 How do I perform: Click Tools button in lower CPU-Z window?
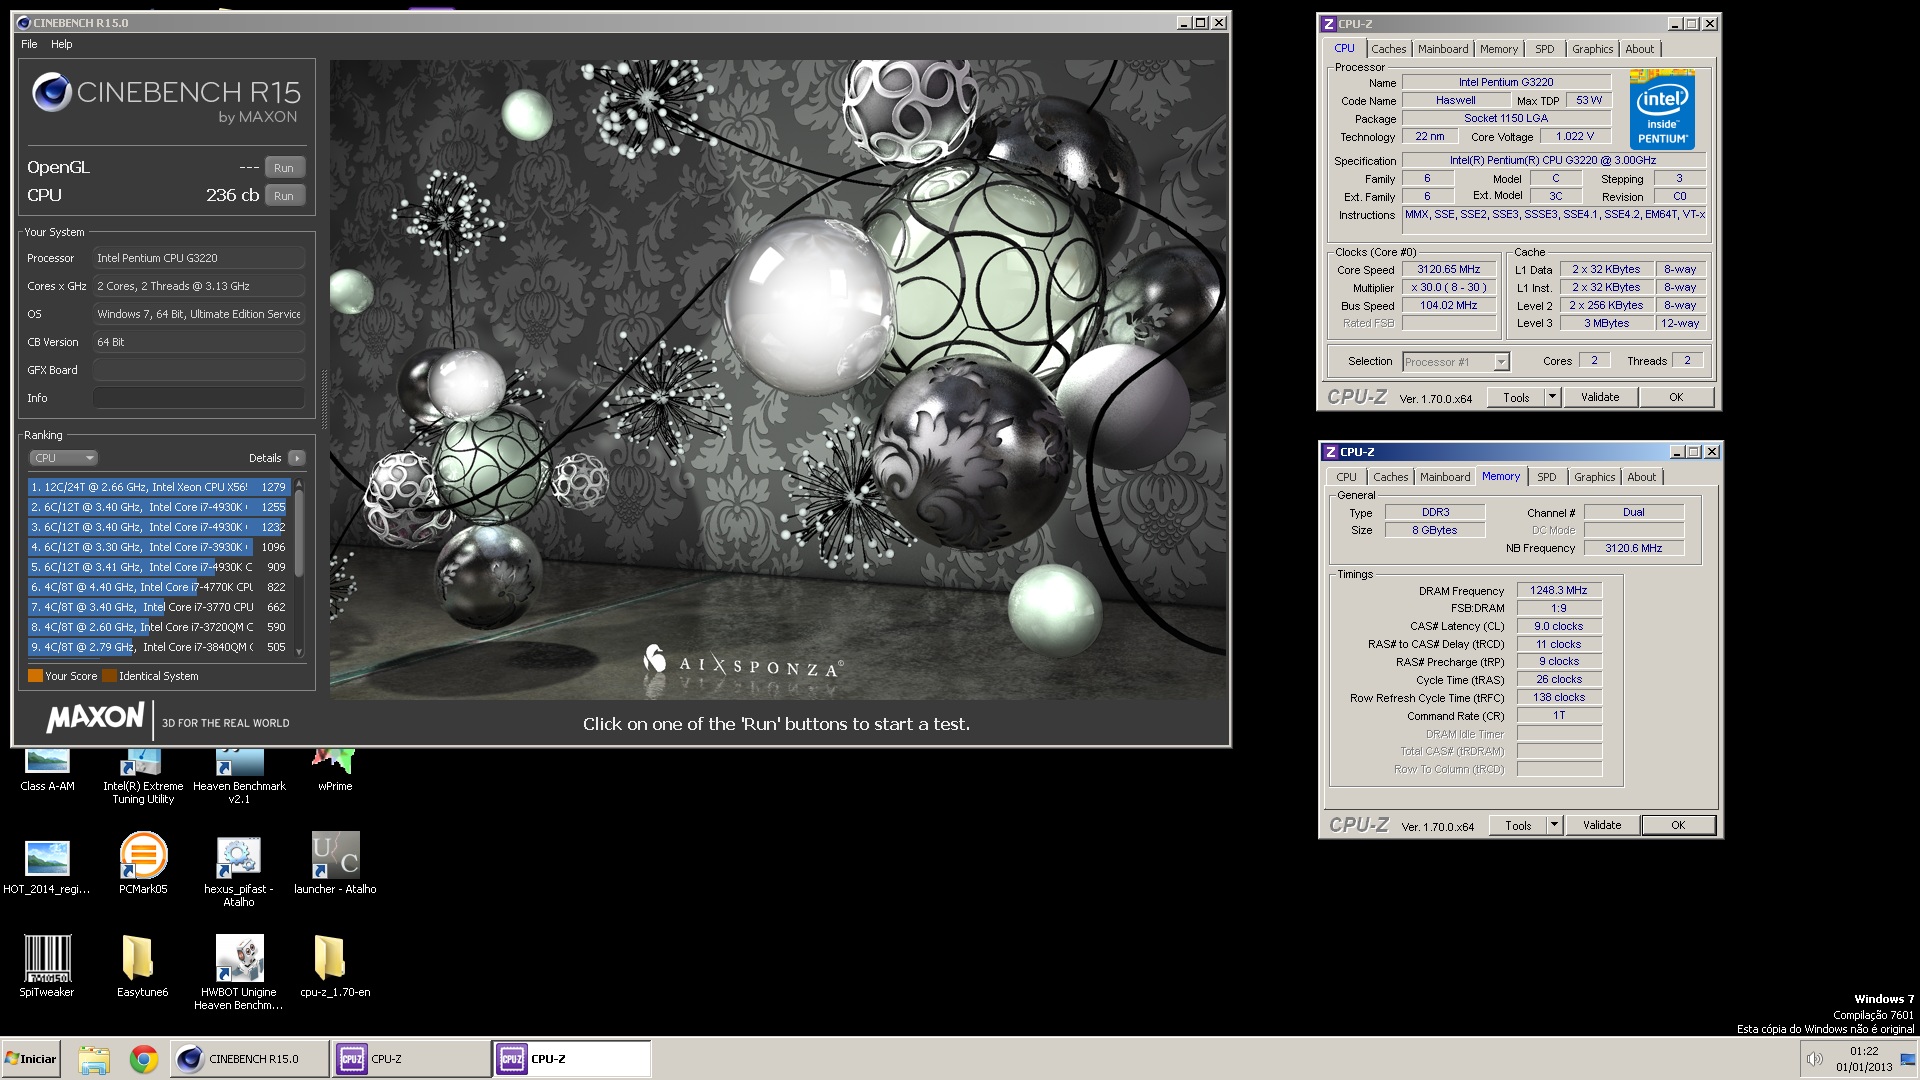pyautogui.click(x=1518, y=825)
